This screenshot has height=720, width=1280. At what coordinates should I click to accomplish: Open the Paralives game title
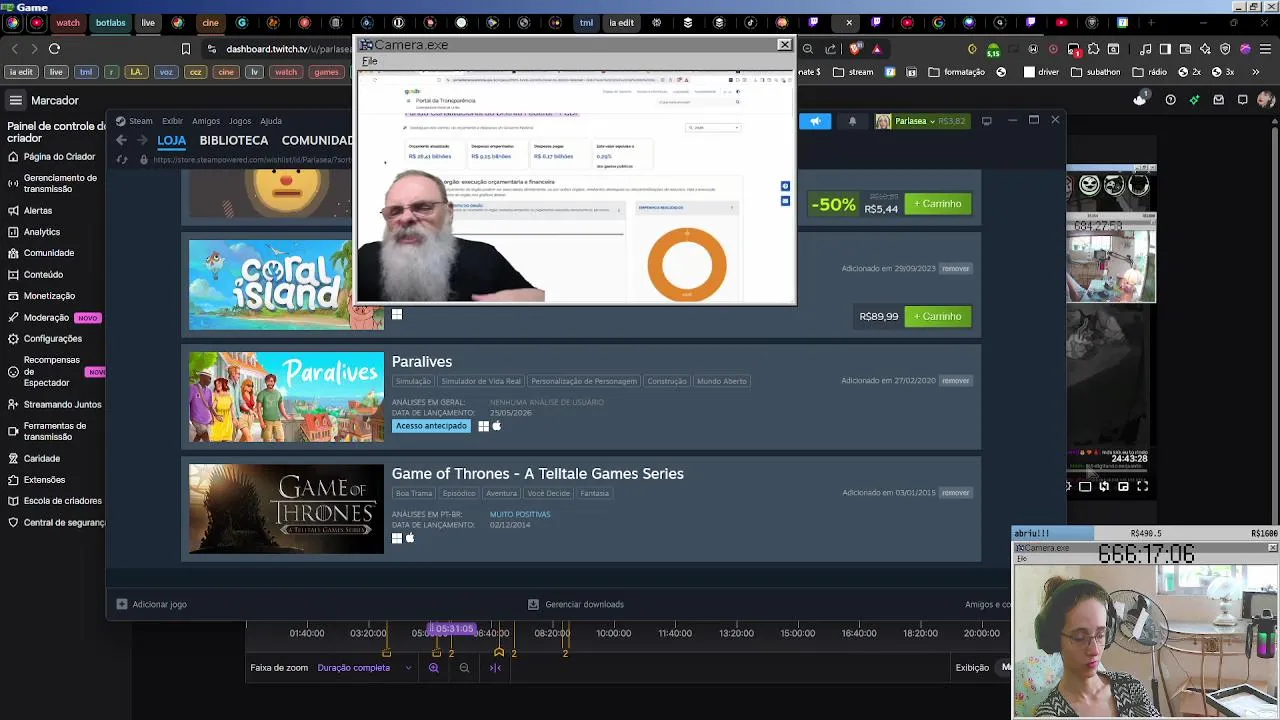click(422, 362)
